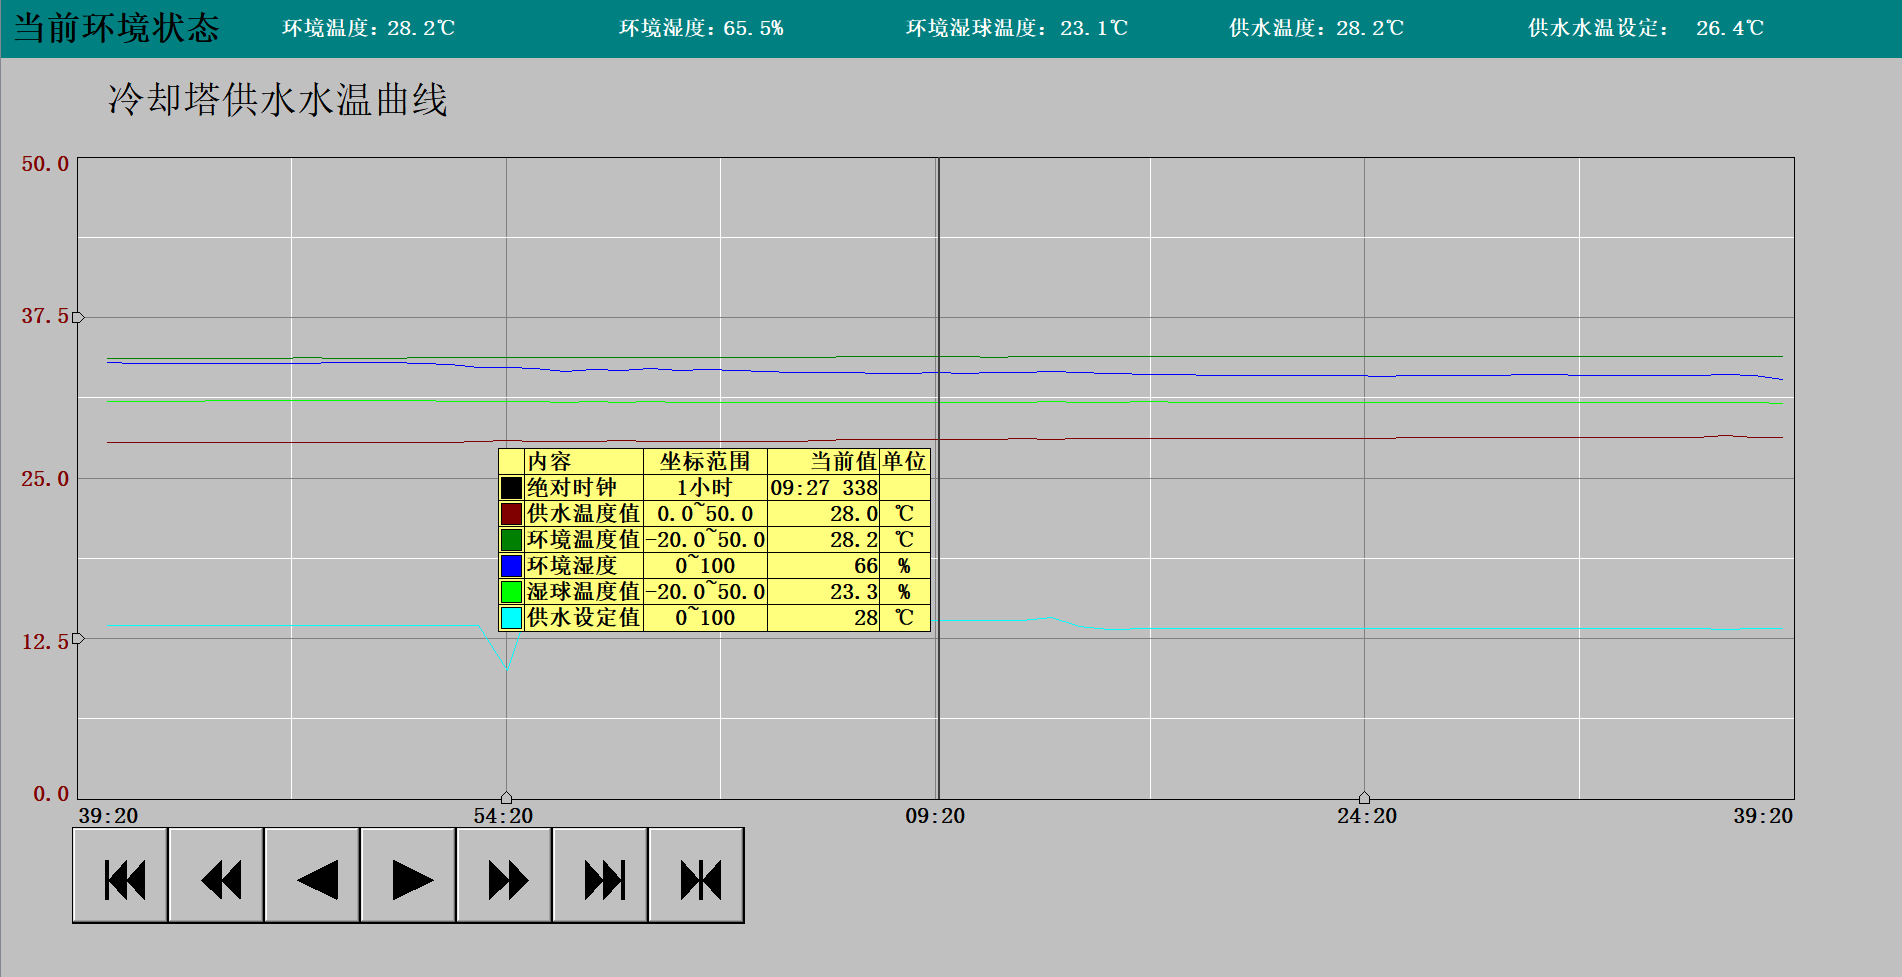Click the 当前值 column header in legend
Viewport: 1902px width, 977px height.
coord(842,461)
